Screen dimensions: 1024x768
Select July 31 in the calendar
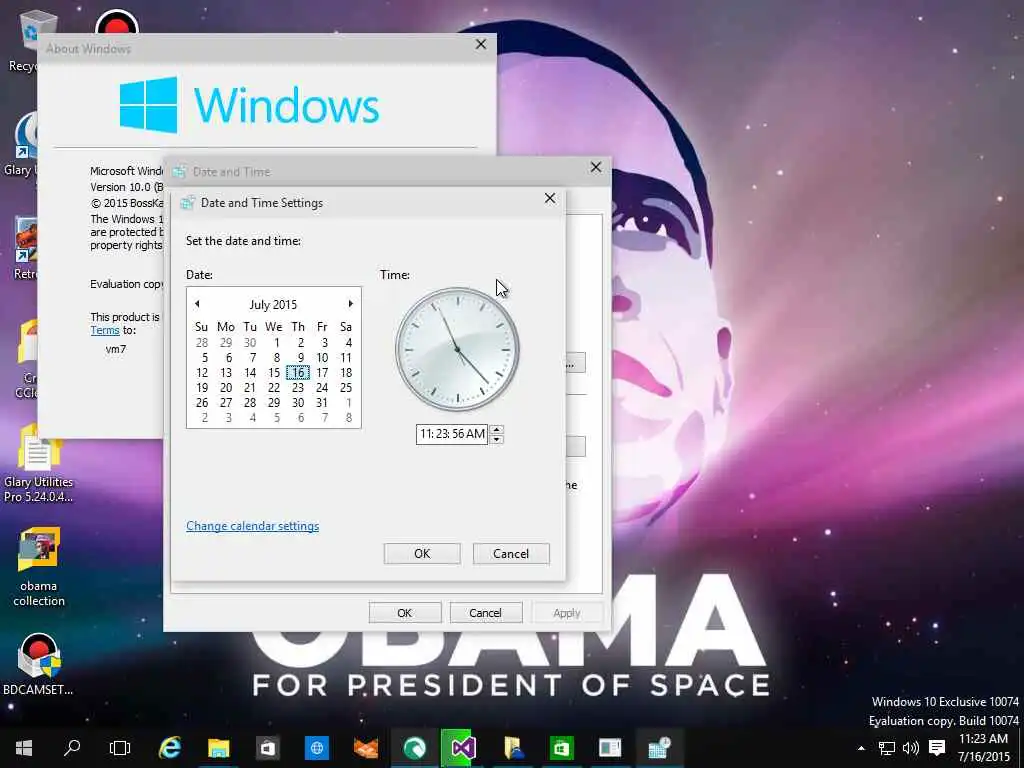point(322,403)
